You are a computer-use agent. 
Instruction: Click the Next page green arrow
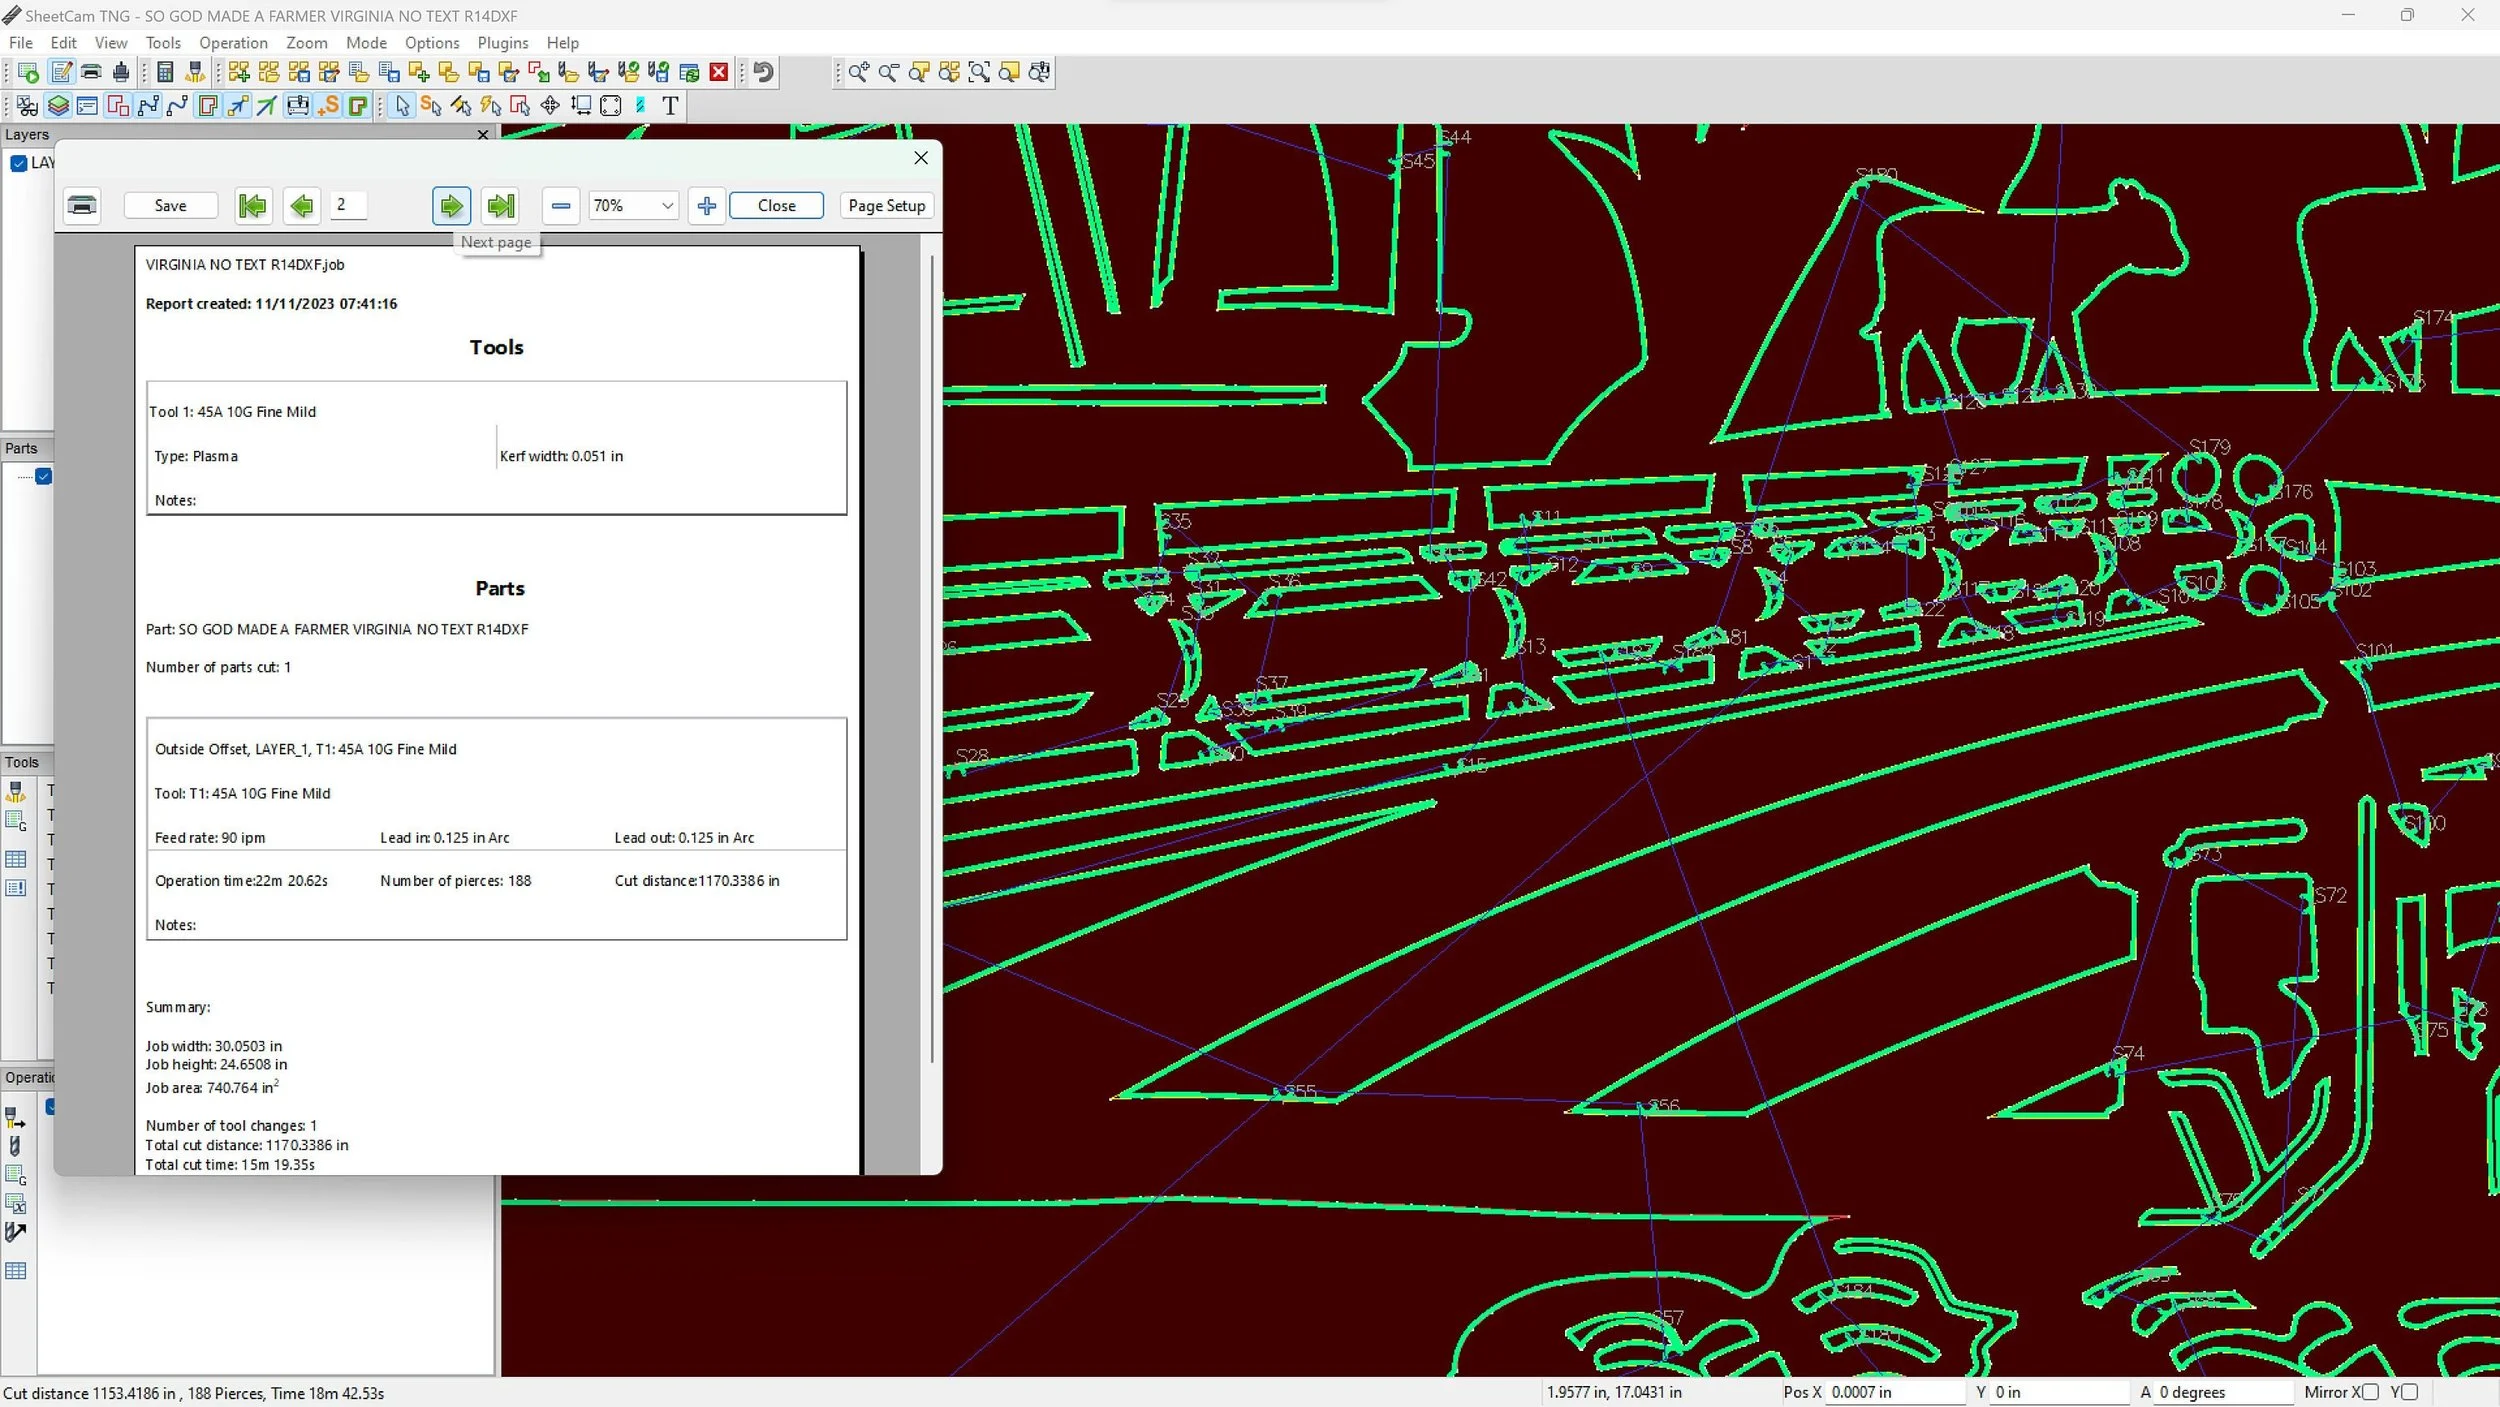pos(451,206)
